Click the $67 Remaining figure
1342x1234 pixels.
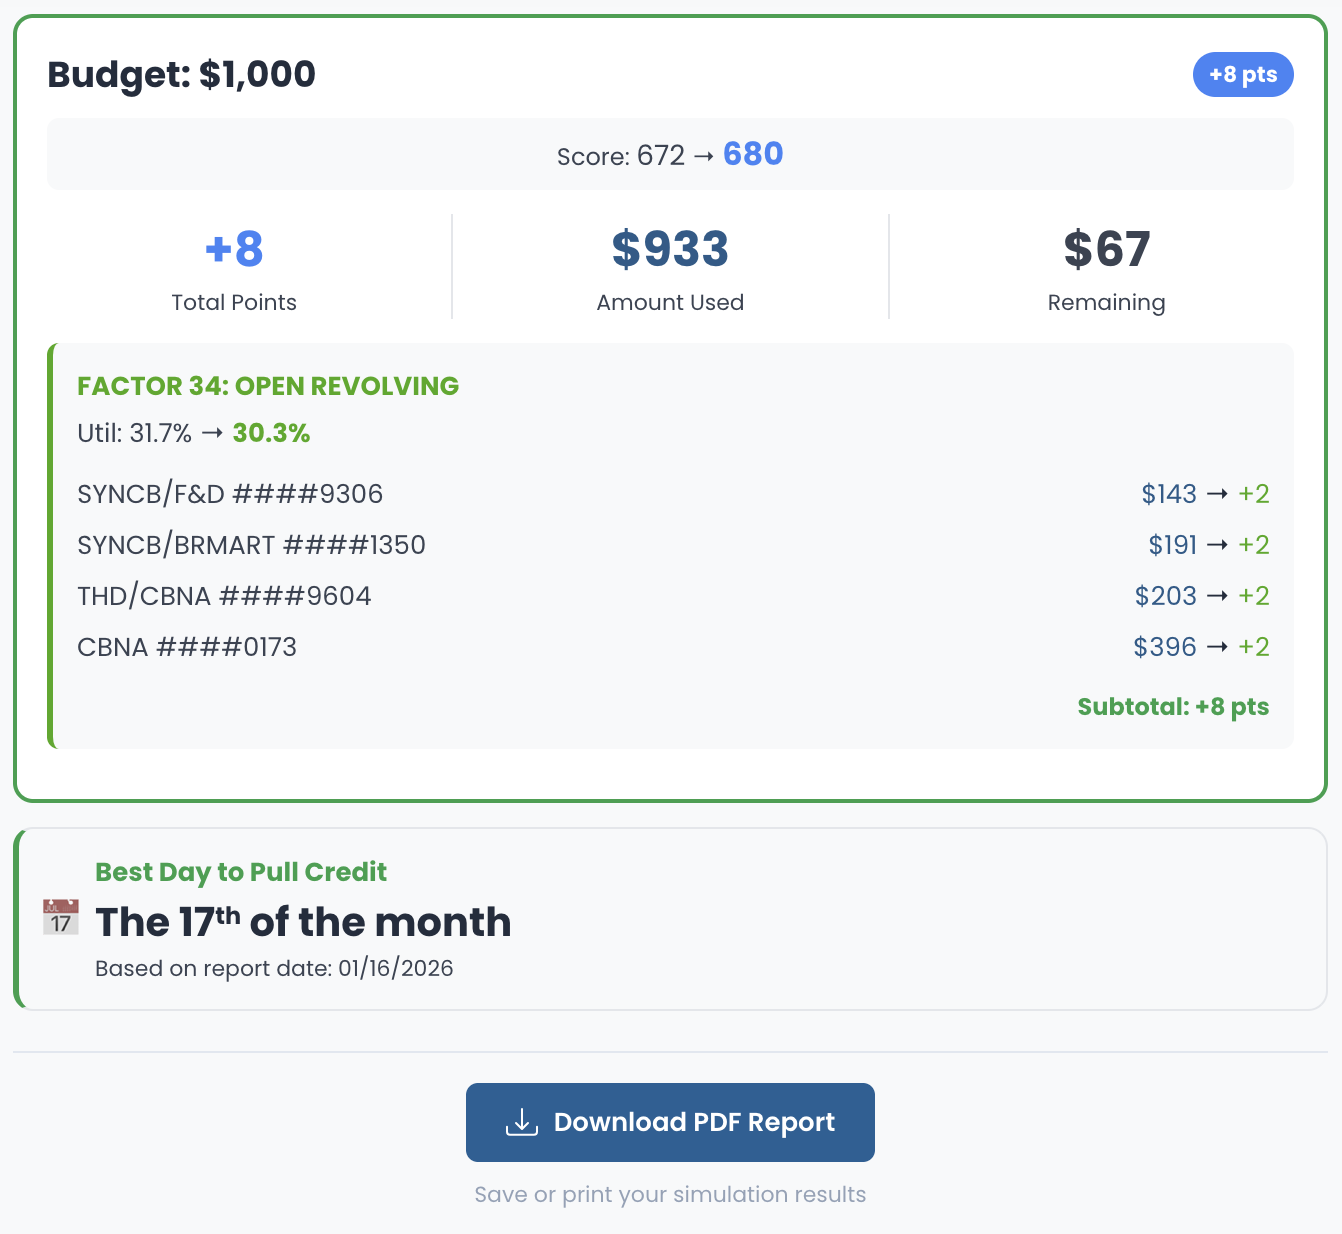(x=1106, y=249)
